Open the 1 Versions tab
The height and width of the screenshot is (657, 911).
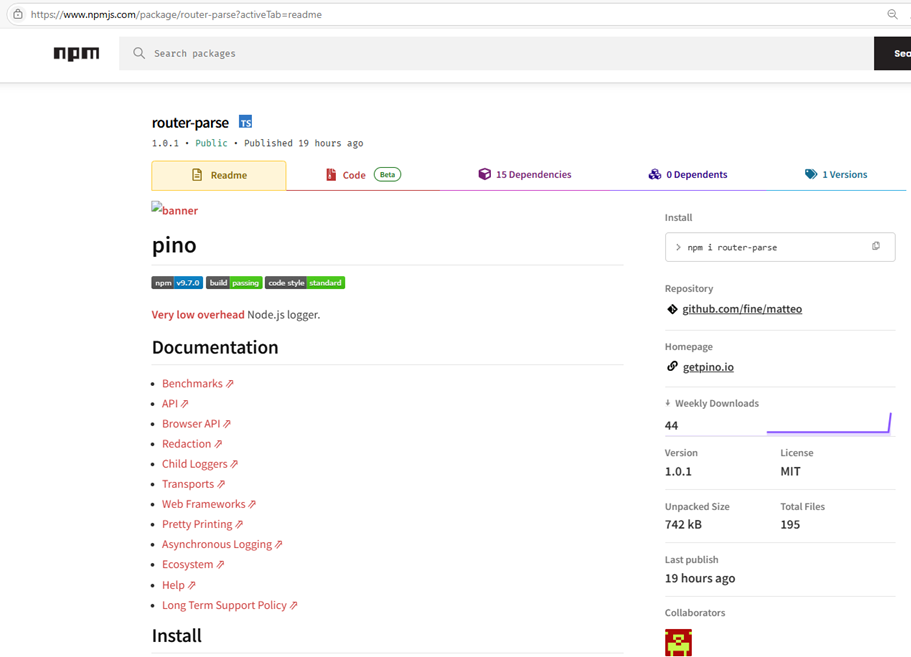point(836,175)
